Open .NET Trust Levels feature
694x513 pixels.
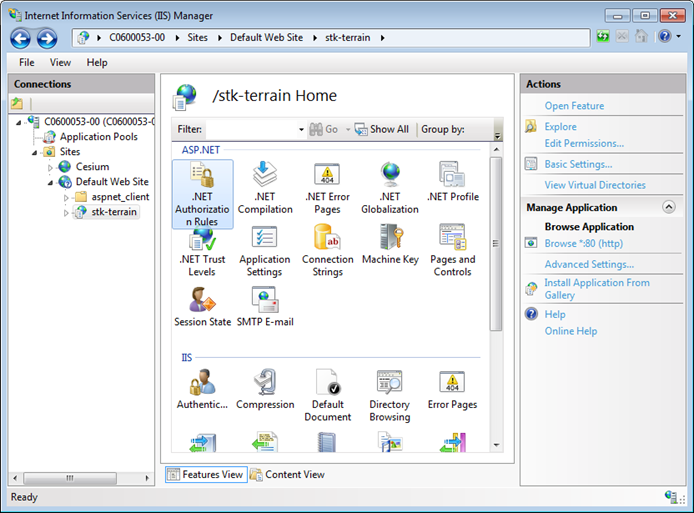click(x=202, y=251)
